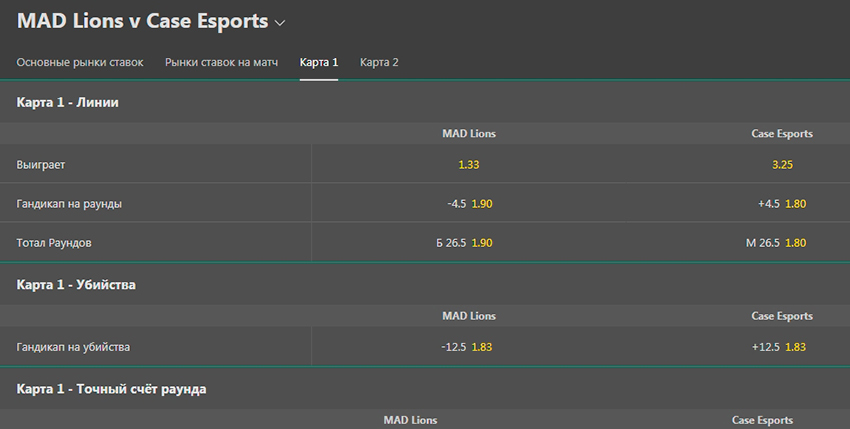850x429 pixels.
Task: Open the Основные рынки ставок tab
Action: [80, 62]
